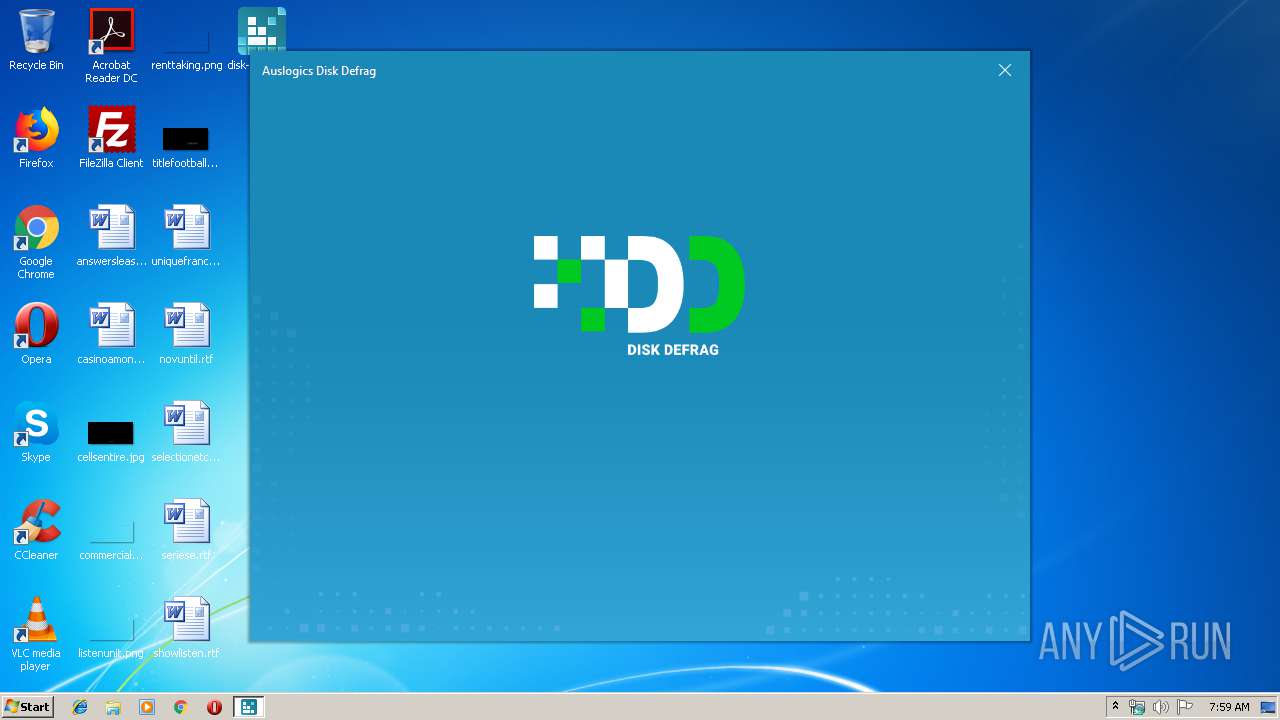Open the Action Center flag icon

1185,707
